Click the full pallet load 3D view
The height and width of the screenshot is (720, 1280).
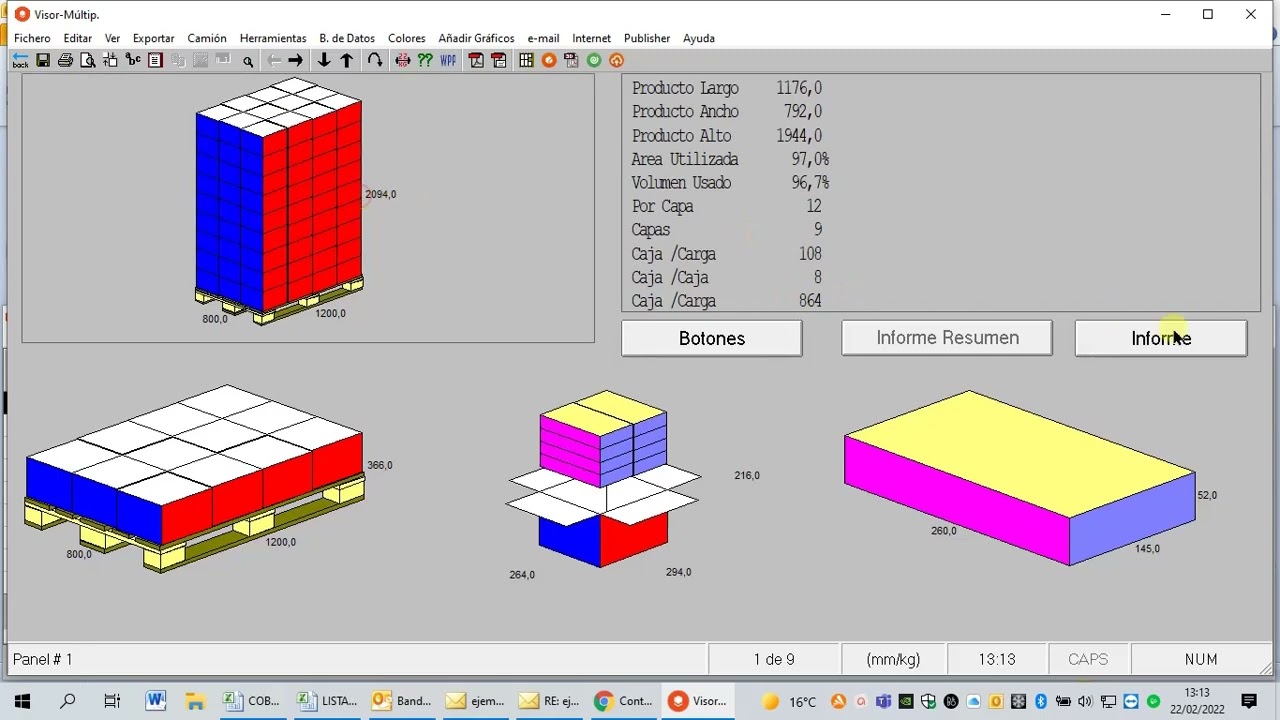279,200
